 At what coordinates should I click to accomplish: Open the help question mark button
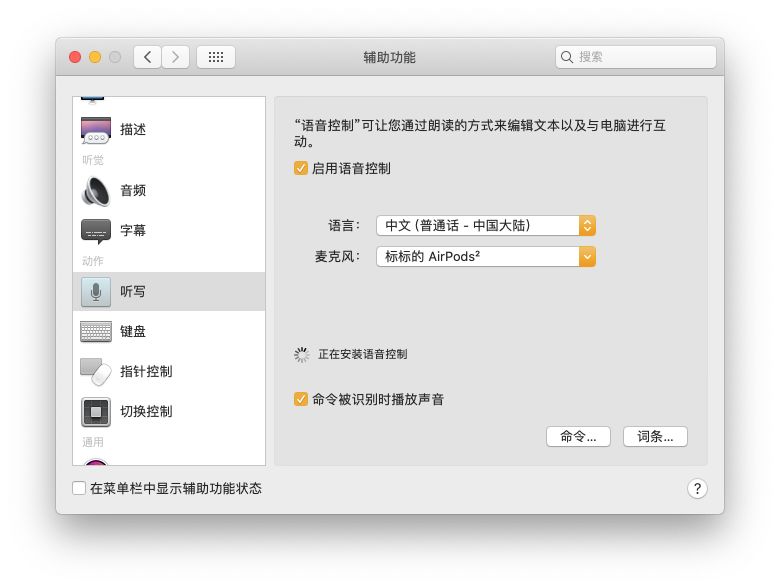697,489
